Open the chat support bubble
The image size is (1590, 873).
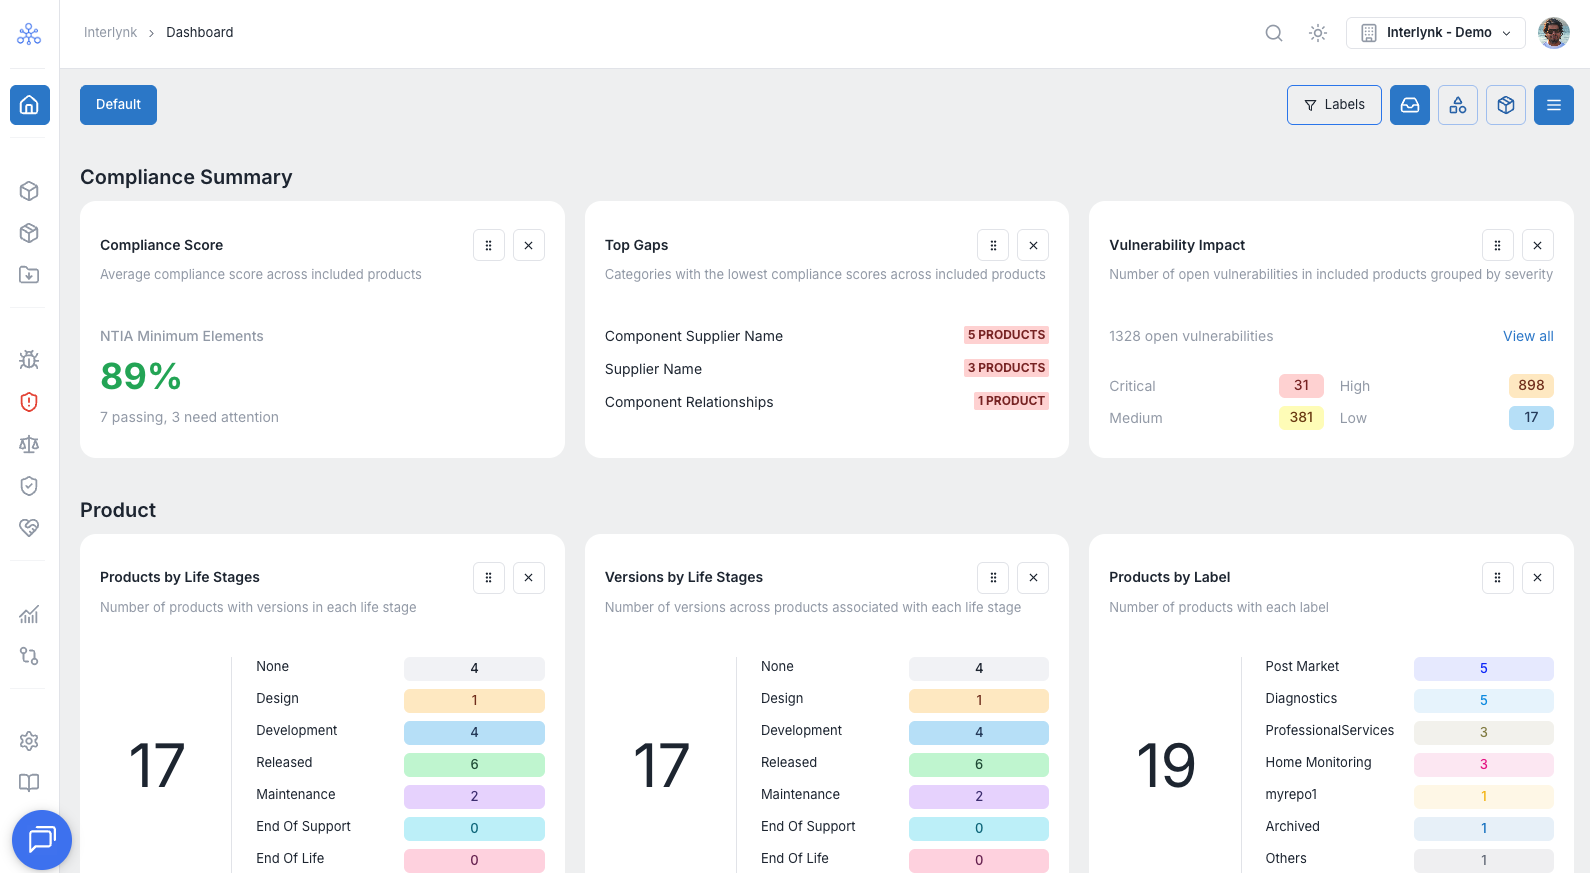(x=42, y=840)
